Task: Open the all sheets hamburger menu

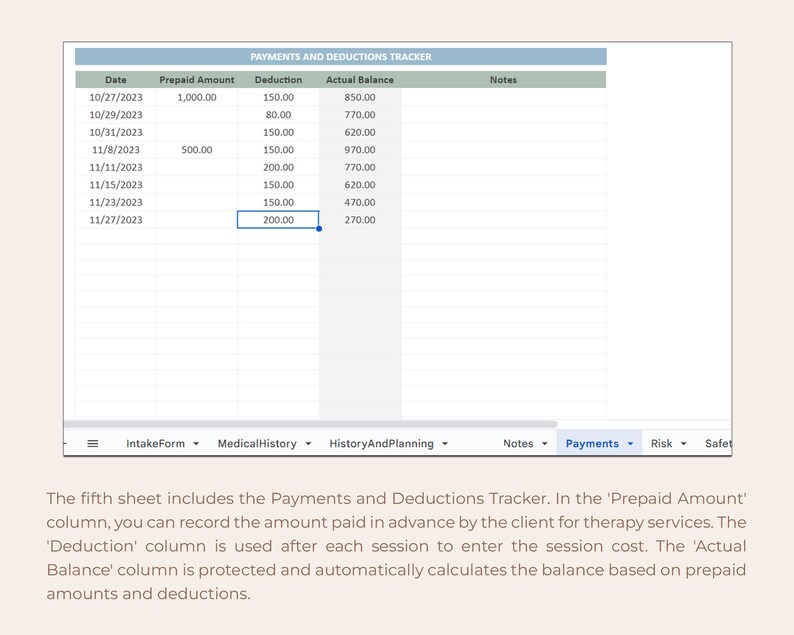Action: tap(93, 444)
